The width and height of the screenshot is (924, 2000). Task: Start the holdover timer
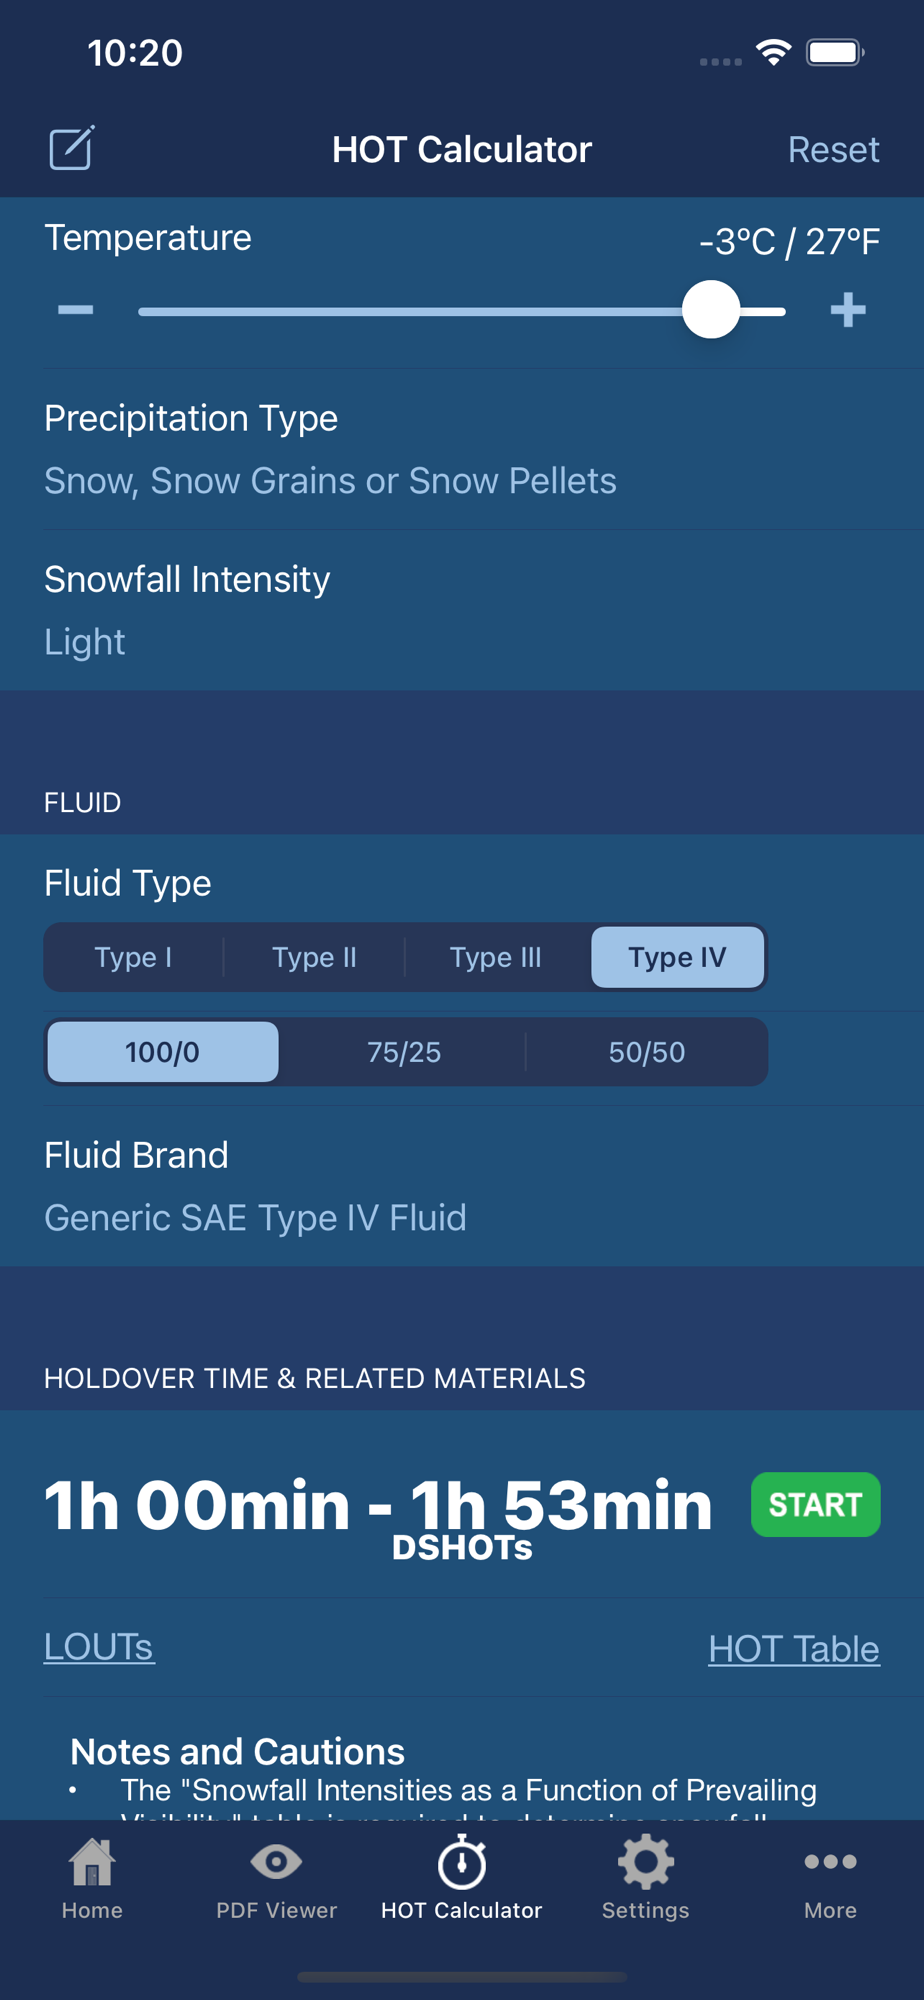(x=816, y=1504)
